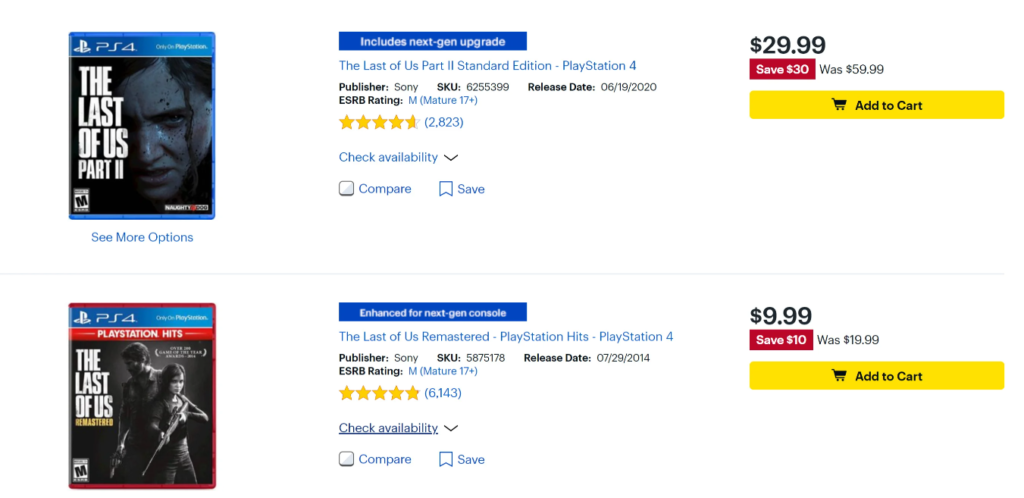Expand Check availability chevron for Remastered

click(451, 429)
